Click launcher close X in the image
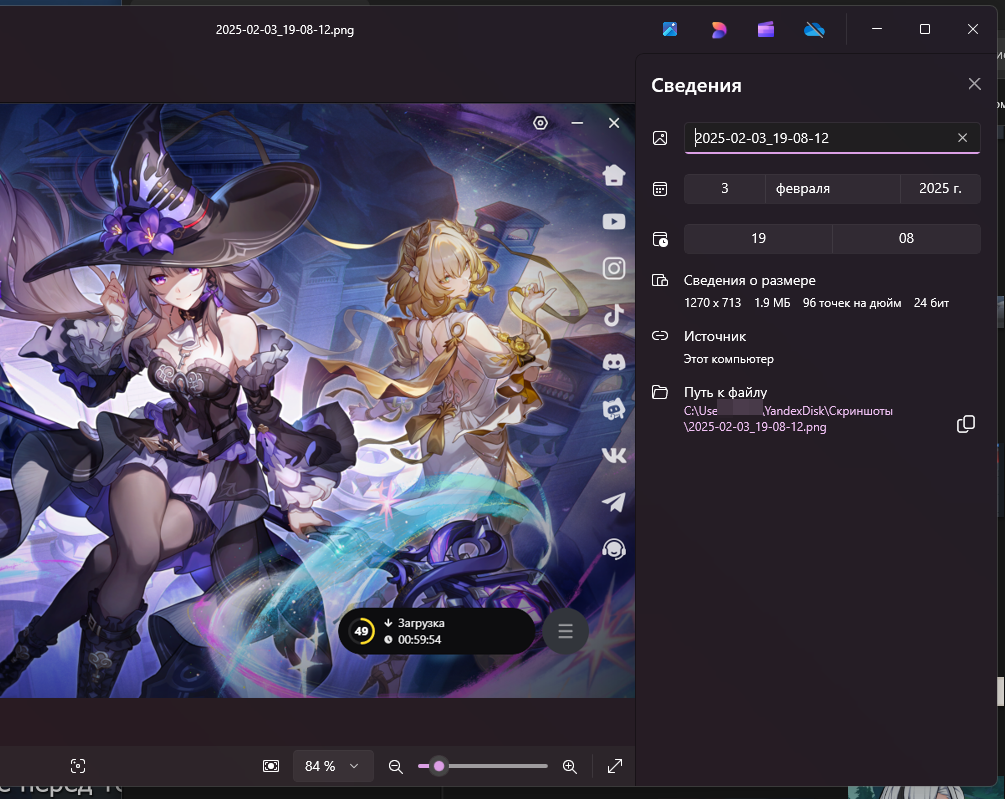 coord(614,122)
